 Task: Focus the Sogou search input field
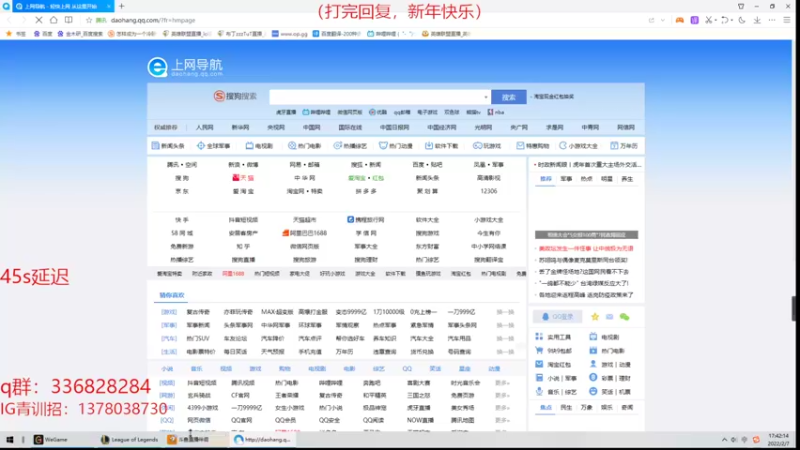pyautogui.click(x=376, y=97)
